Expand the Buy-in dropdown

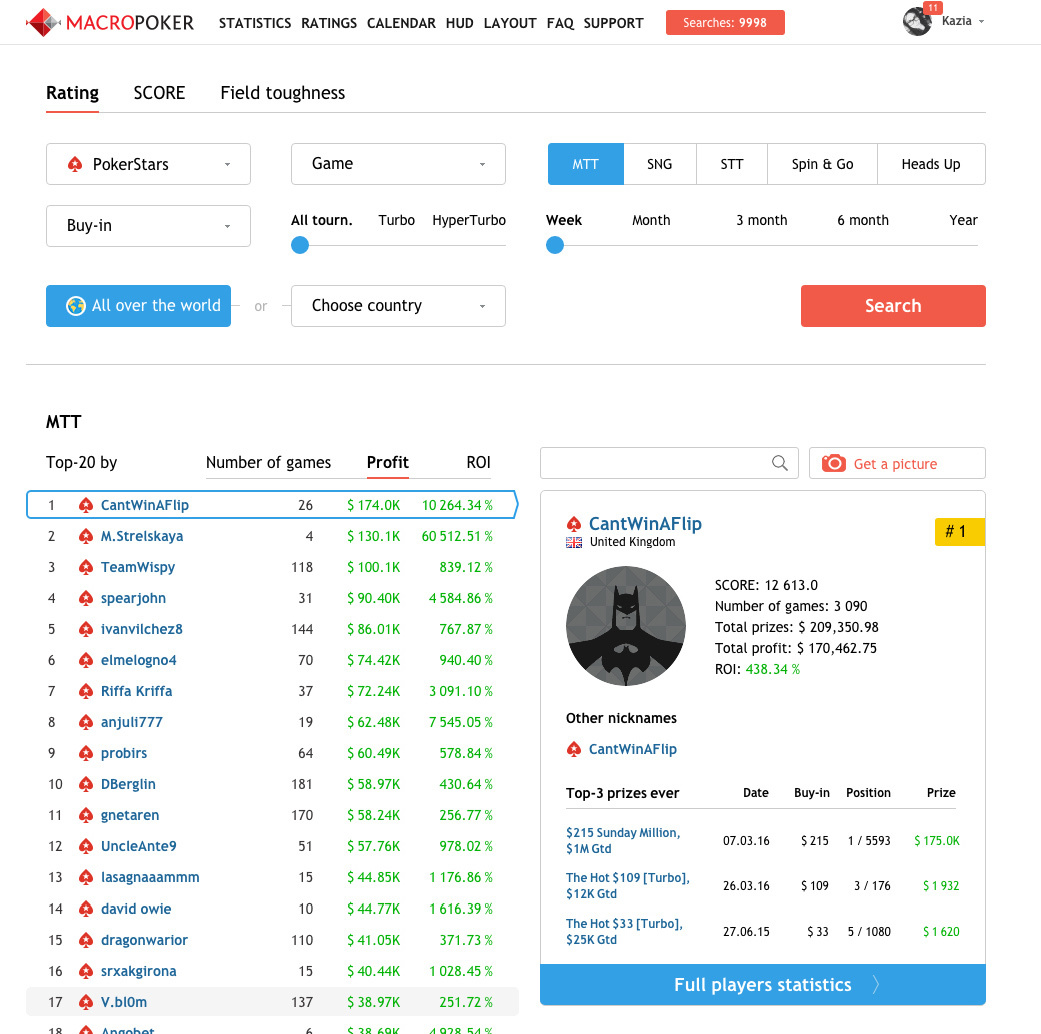coord(148,226)
